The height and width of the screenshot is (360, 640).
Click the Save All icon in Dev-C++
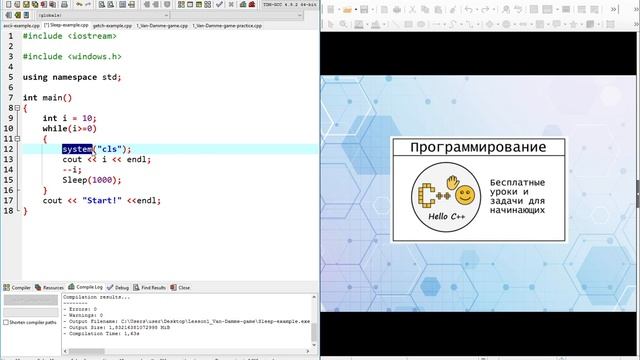(35, 4)
